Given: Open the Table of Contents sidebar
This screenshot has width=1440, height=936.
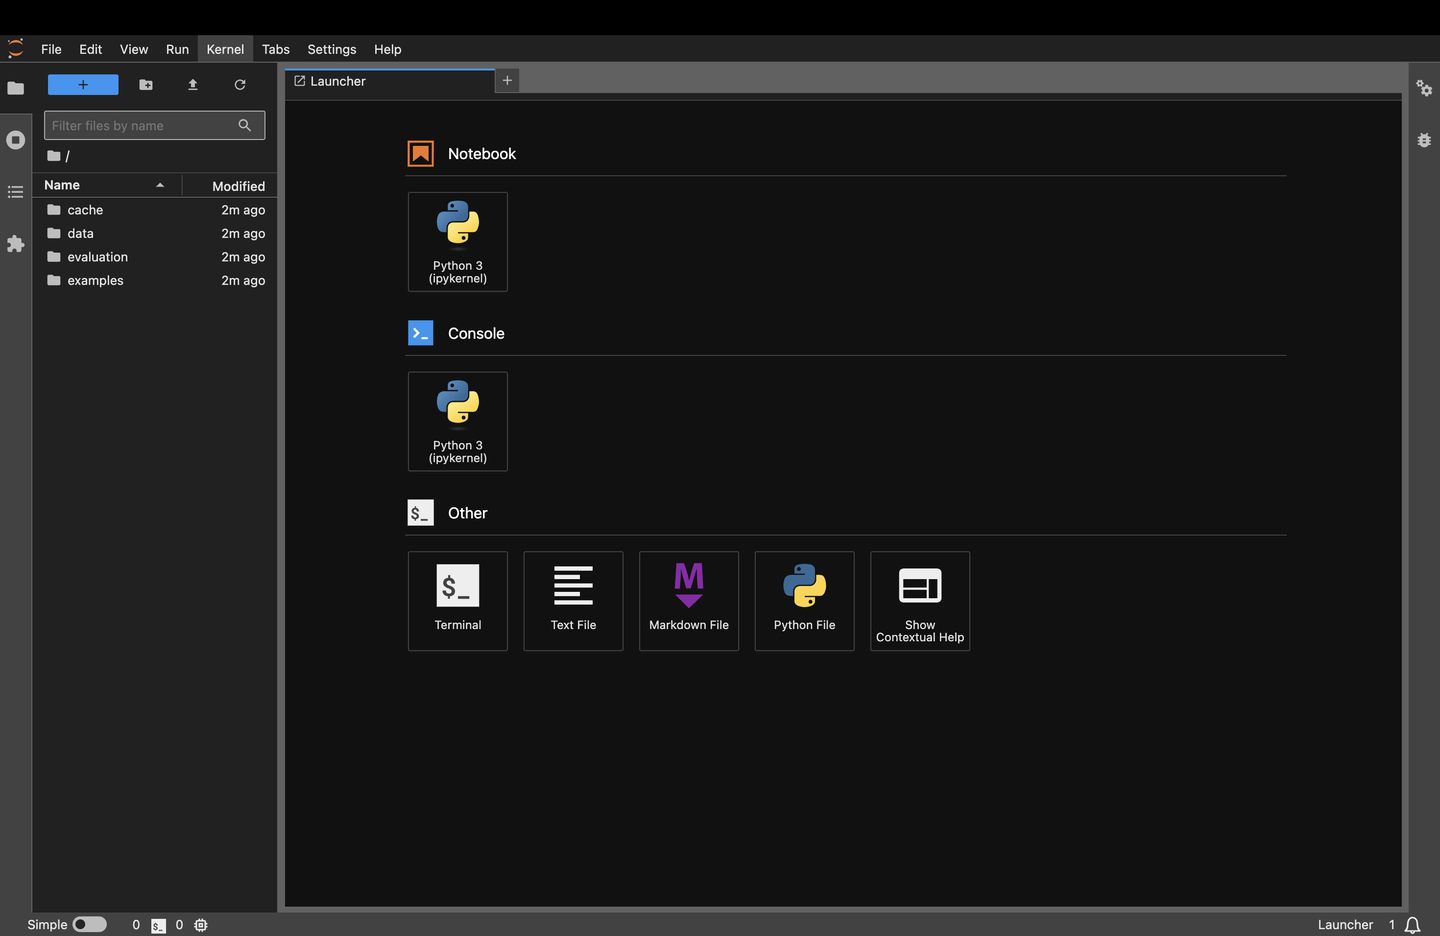Looking at the screenshot, I should [15, 192].
